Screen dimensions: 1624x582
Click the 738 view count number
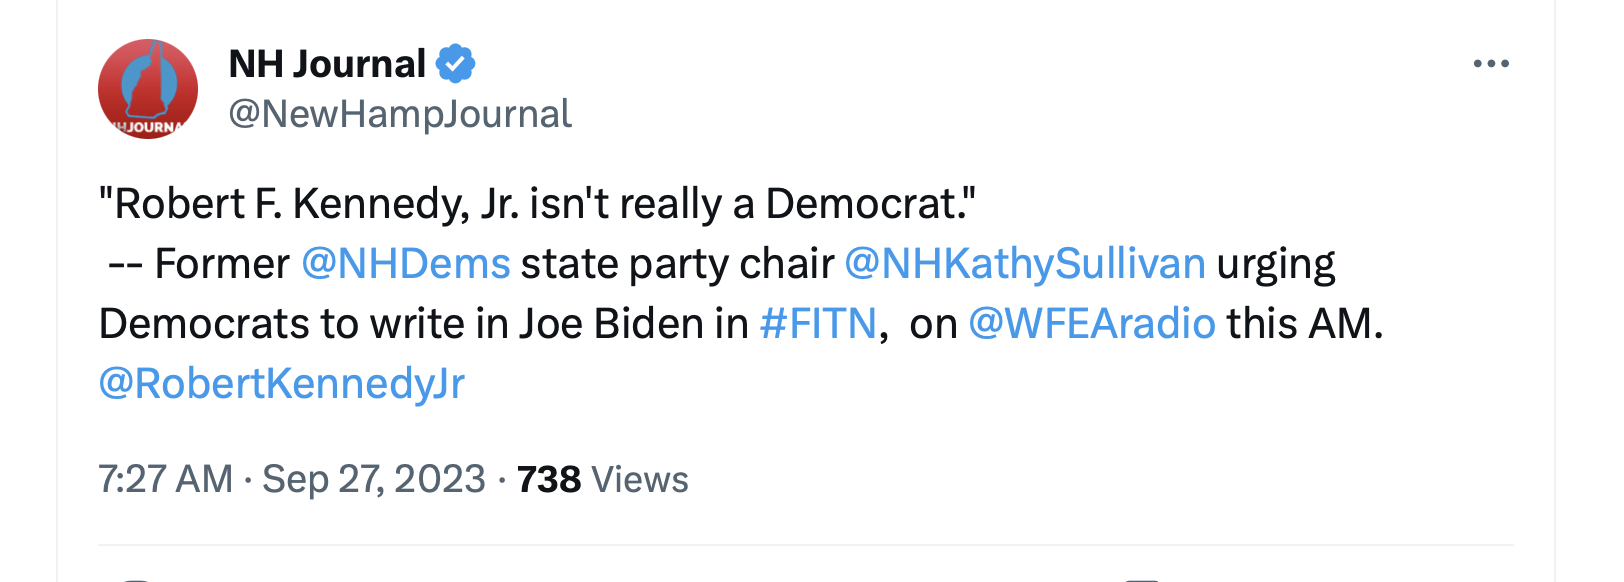coord(549,480)
